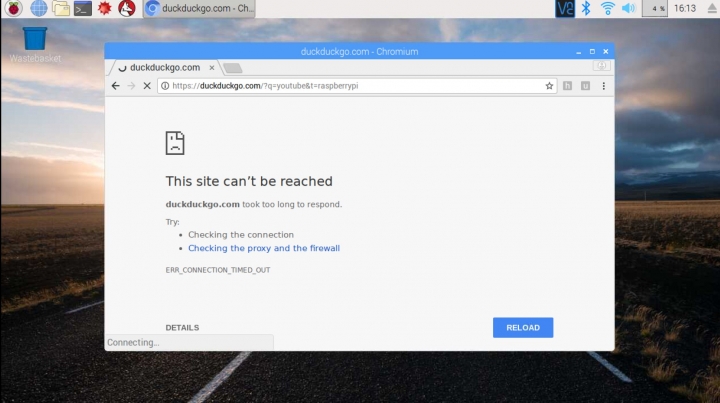This screenshot has height=403, width=720.
Task: Launch the web browser globe icon
Action: (x=38, y=8)
